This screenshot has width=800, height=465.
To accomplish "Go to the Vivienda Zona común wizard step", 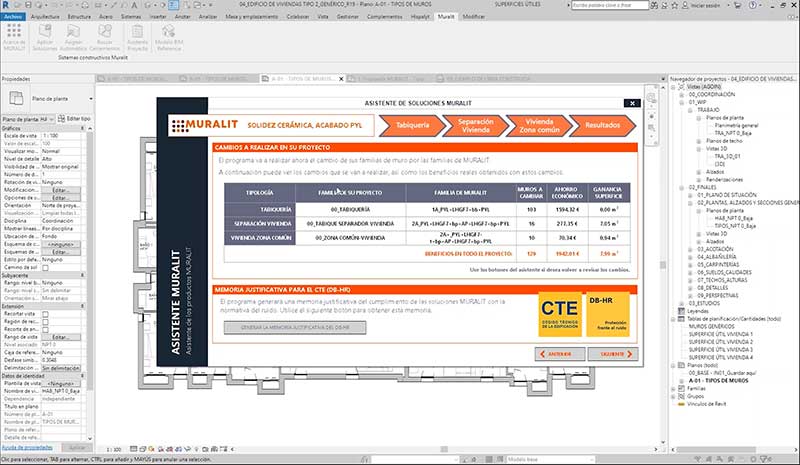I will coord(539,126).
